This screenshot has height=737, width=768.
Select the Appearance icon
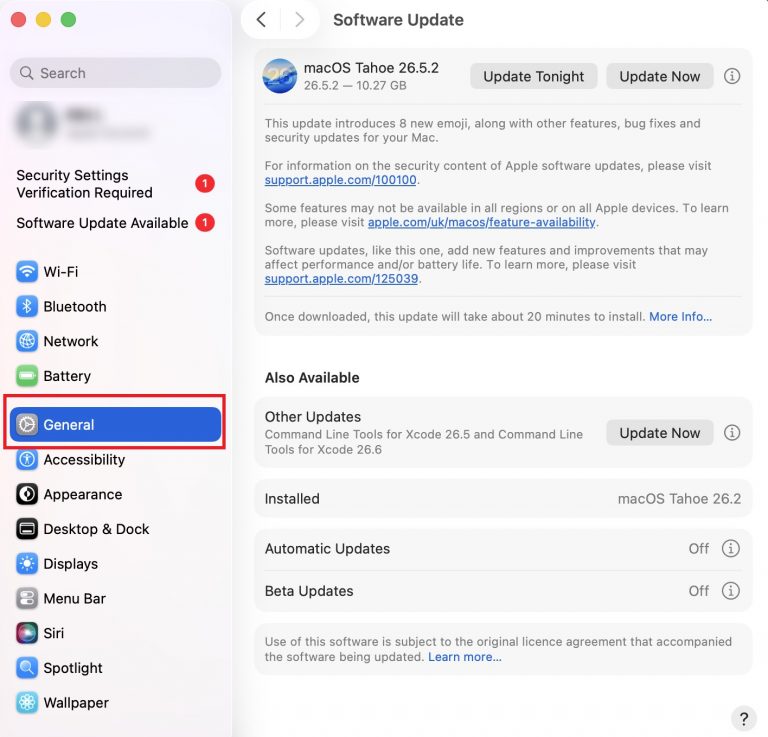(27, 494)
